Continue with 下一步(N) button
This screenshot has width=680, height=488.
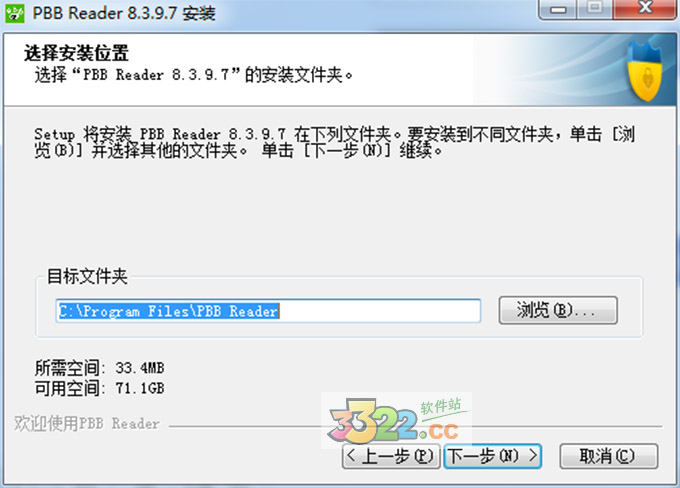click(493, 456)
